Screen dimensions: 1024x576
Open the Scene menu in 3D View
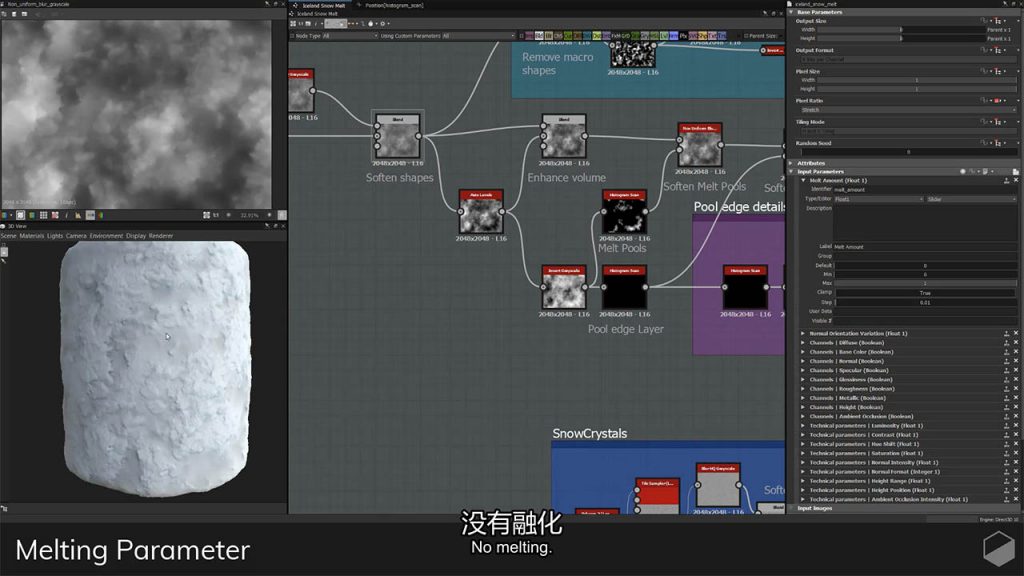[x=8, y=236]
